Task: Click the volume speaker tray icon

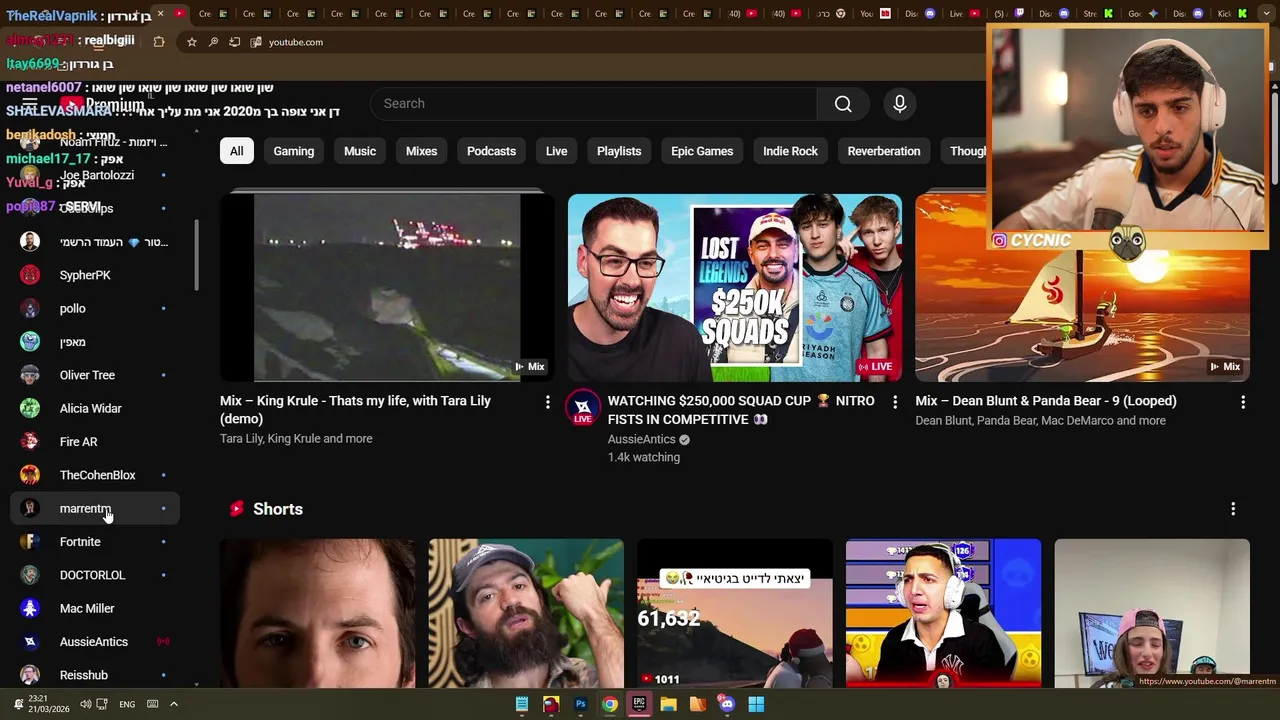Action: pos(85,704)
